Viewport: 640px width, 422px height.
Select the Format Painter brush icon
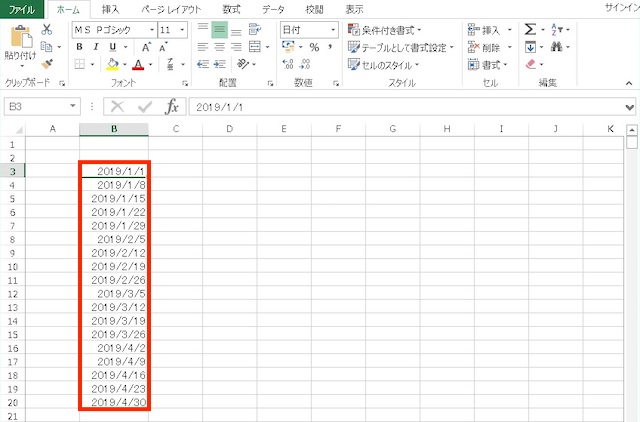47,64
